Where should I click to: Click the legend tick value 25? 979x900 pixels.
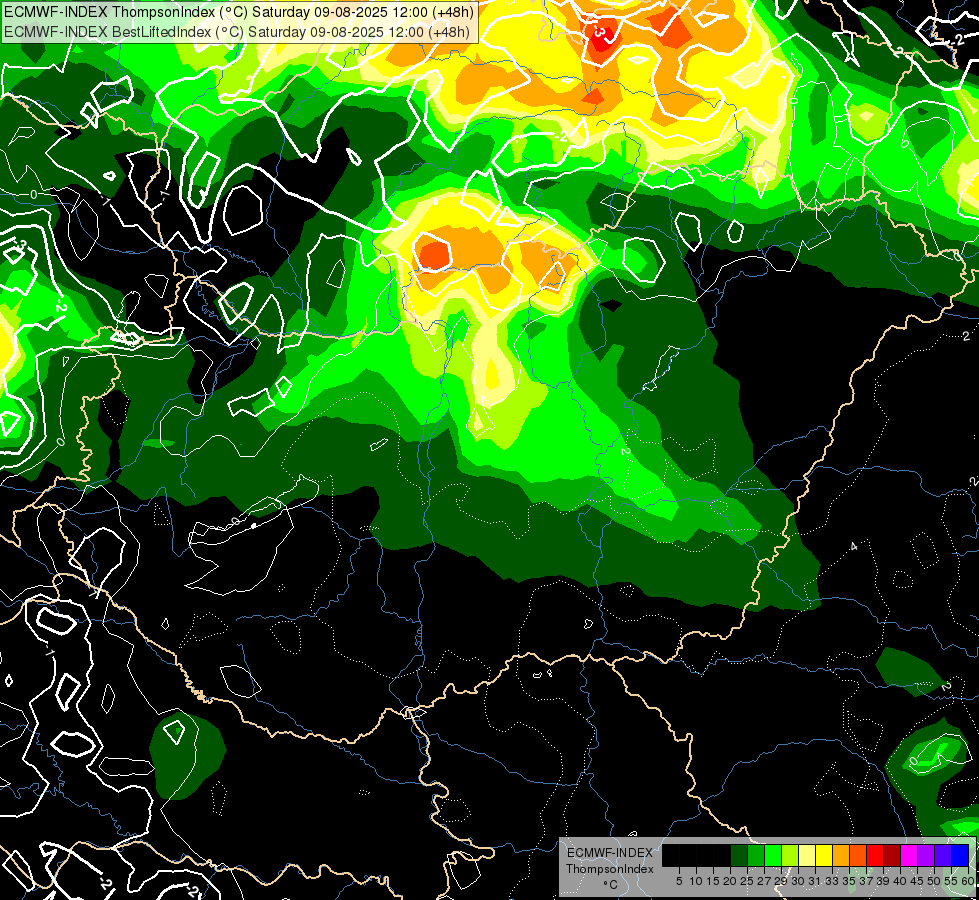(x=747, y=881)
